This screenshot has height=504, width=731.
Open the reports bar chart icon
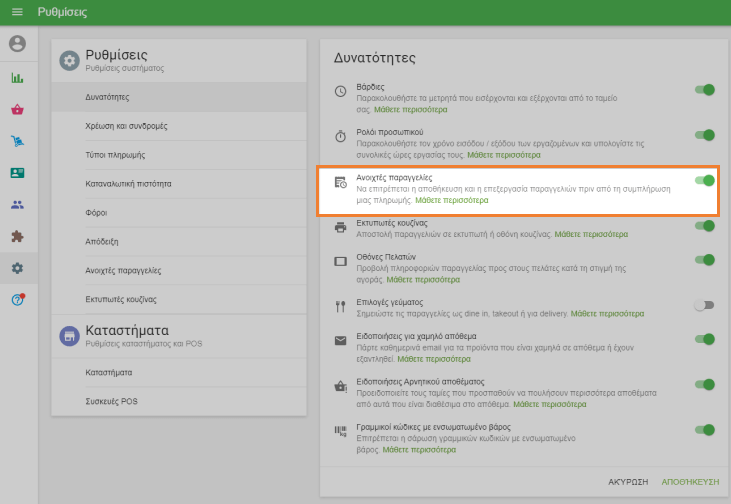pos(17,77)
